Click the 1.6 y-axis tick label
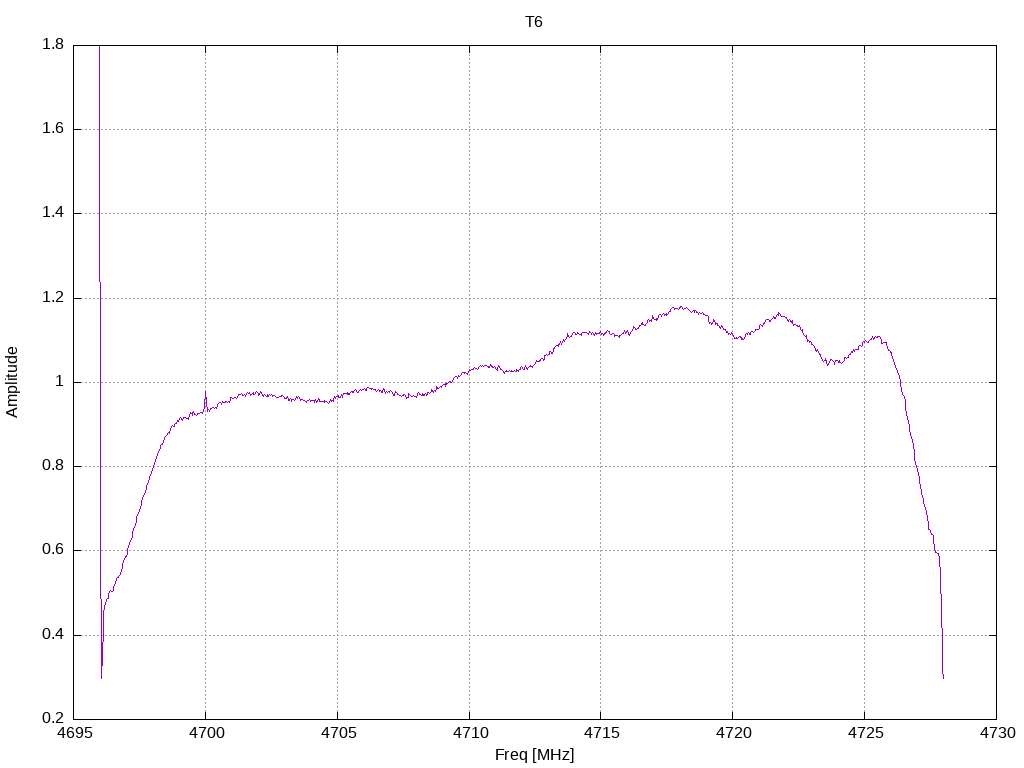The image size is (1024, 768). click(x=53, y=129)
